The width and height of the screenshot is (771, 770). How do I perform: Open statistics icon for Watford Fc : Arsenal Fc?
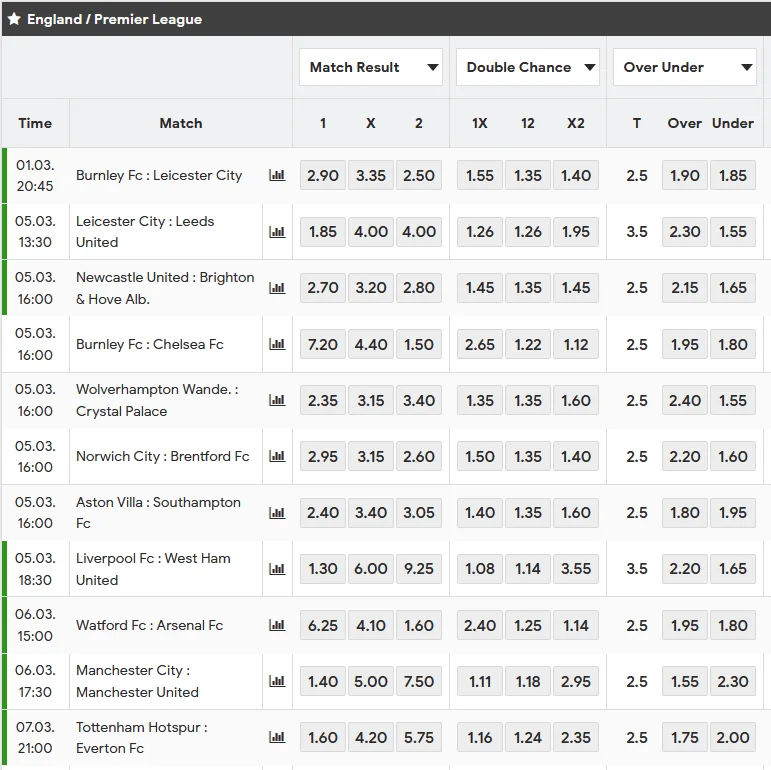click(277, 625)
